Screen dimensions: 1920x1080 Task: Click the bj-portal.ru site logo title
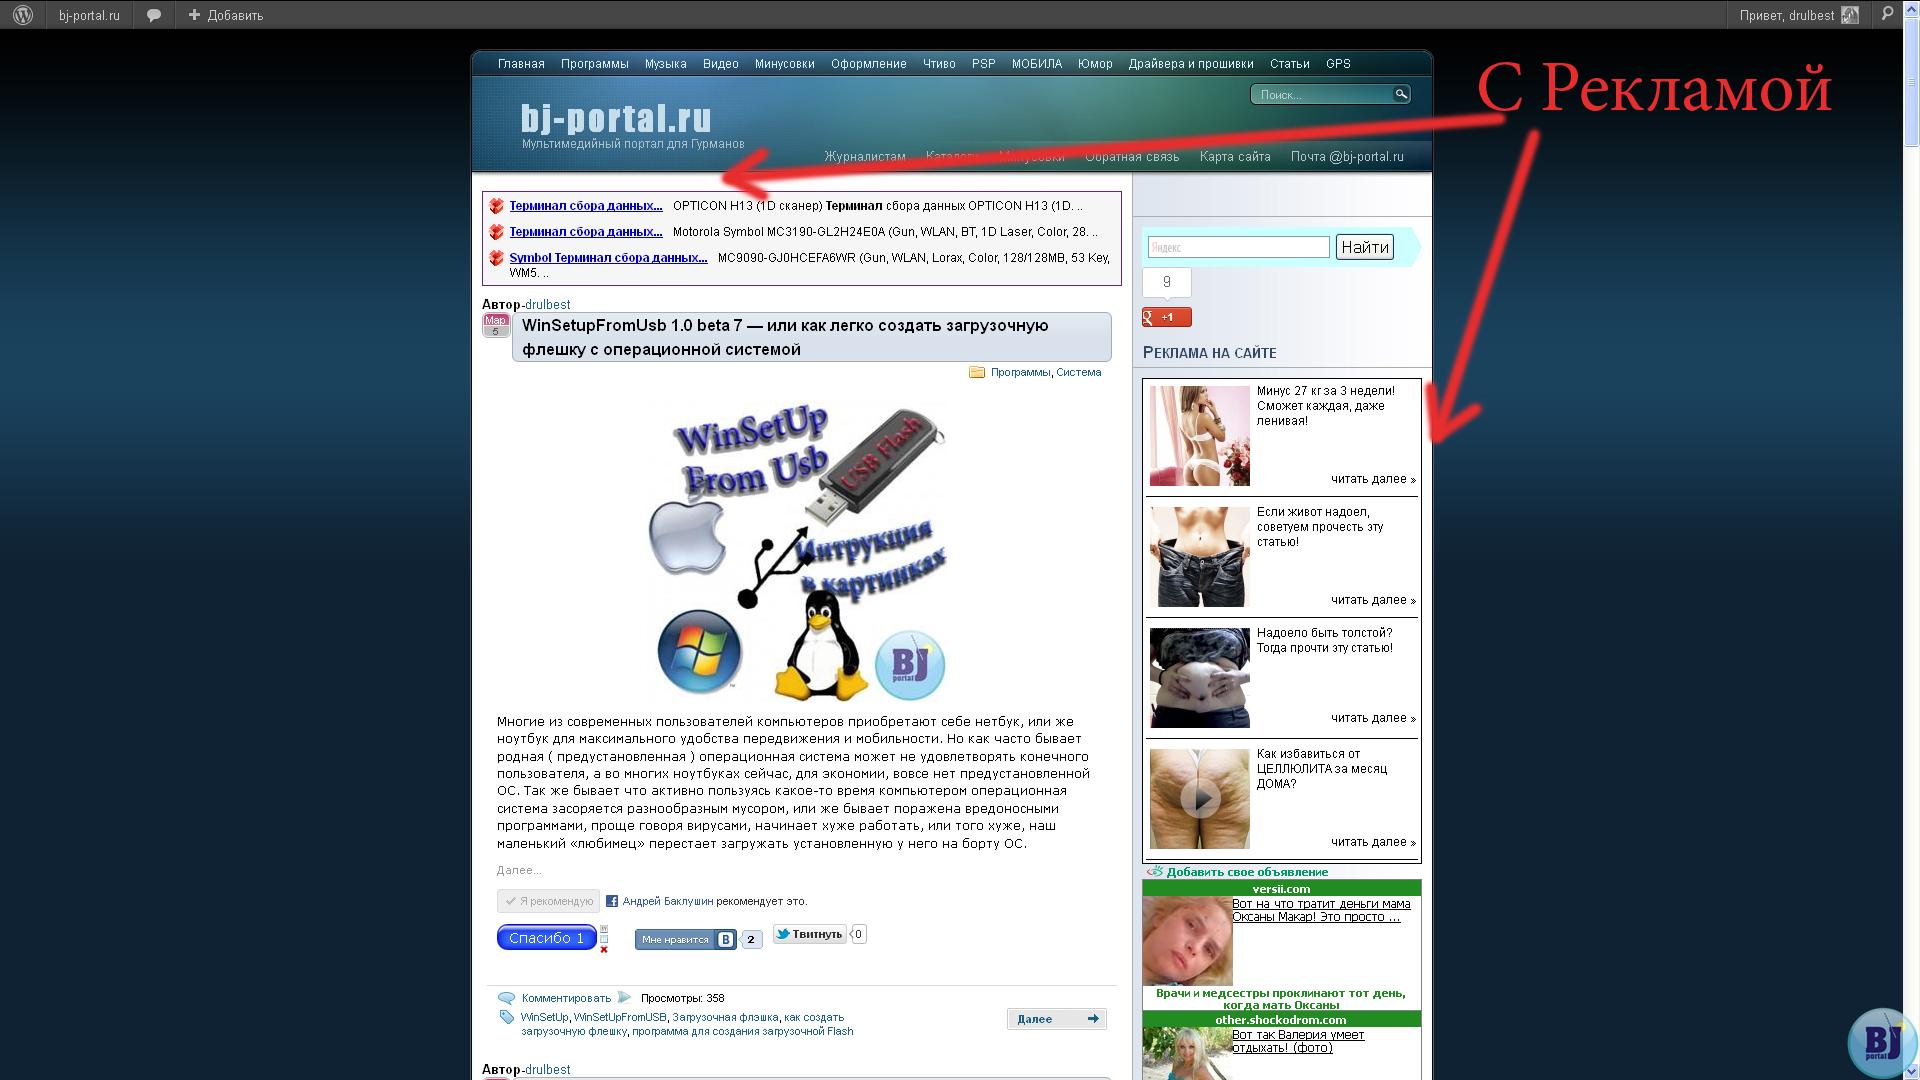(616, 118)
